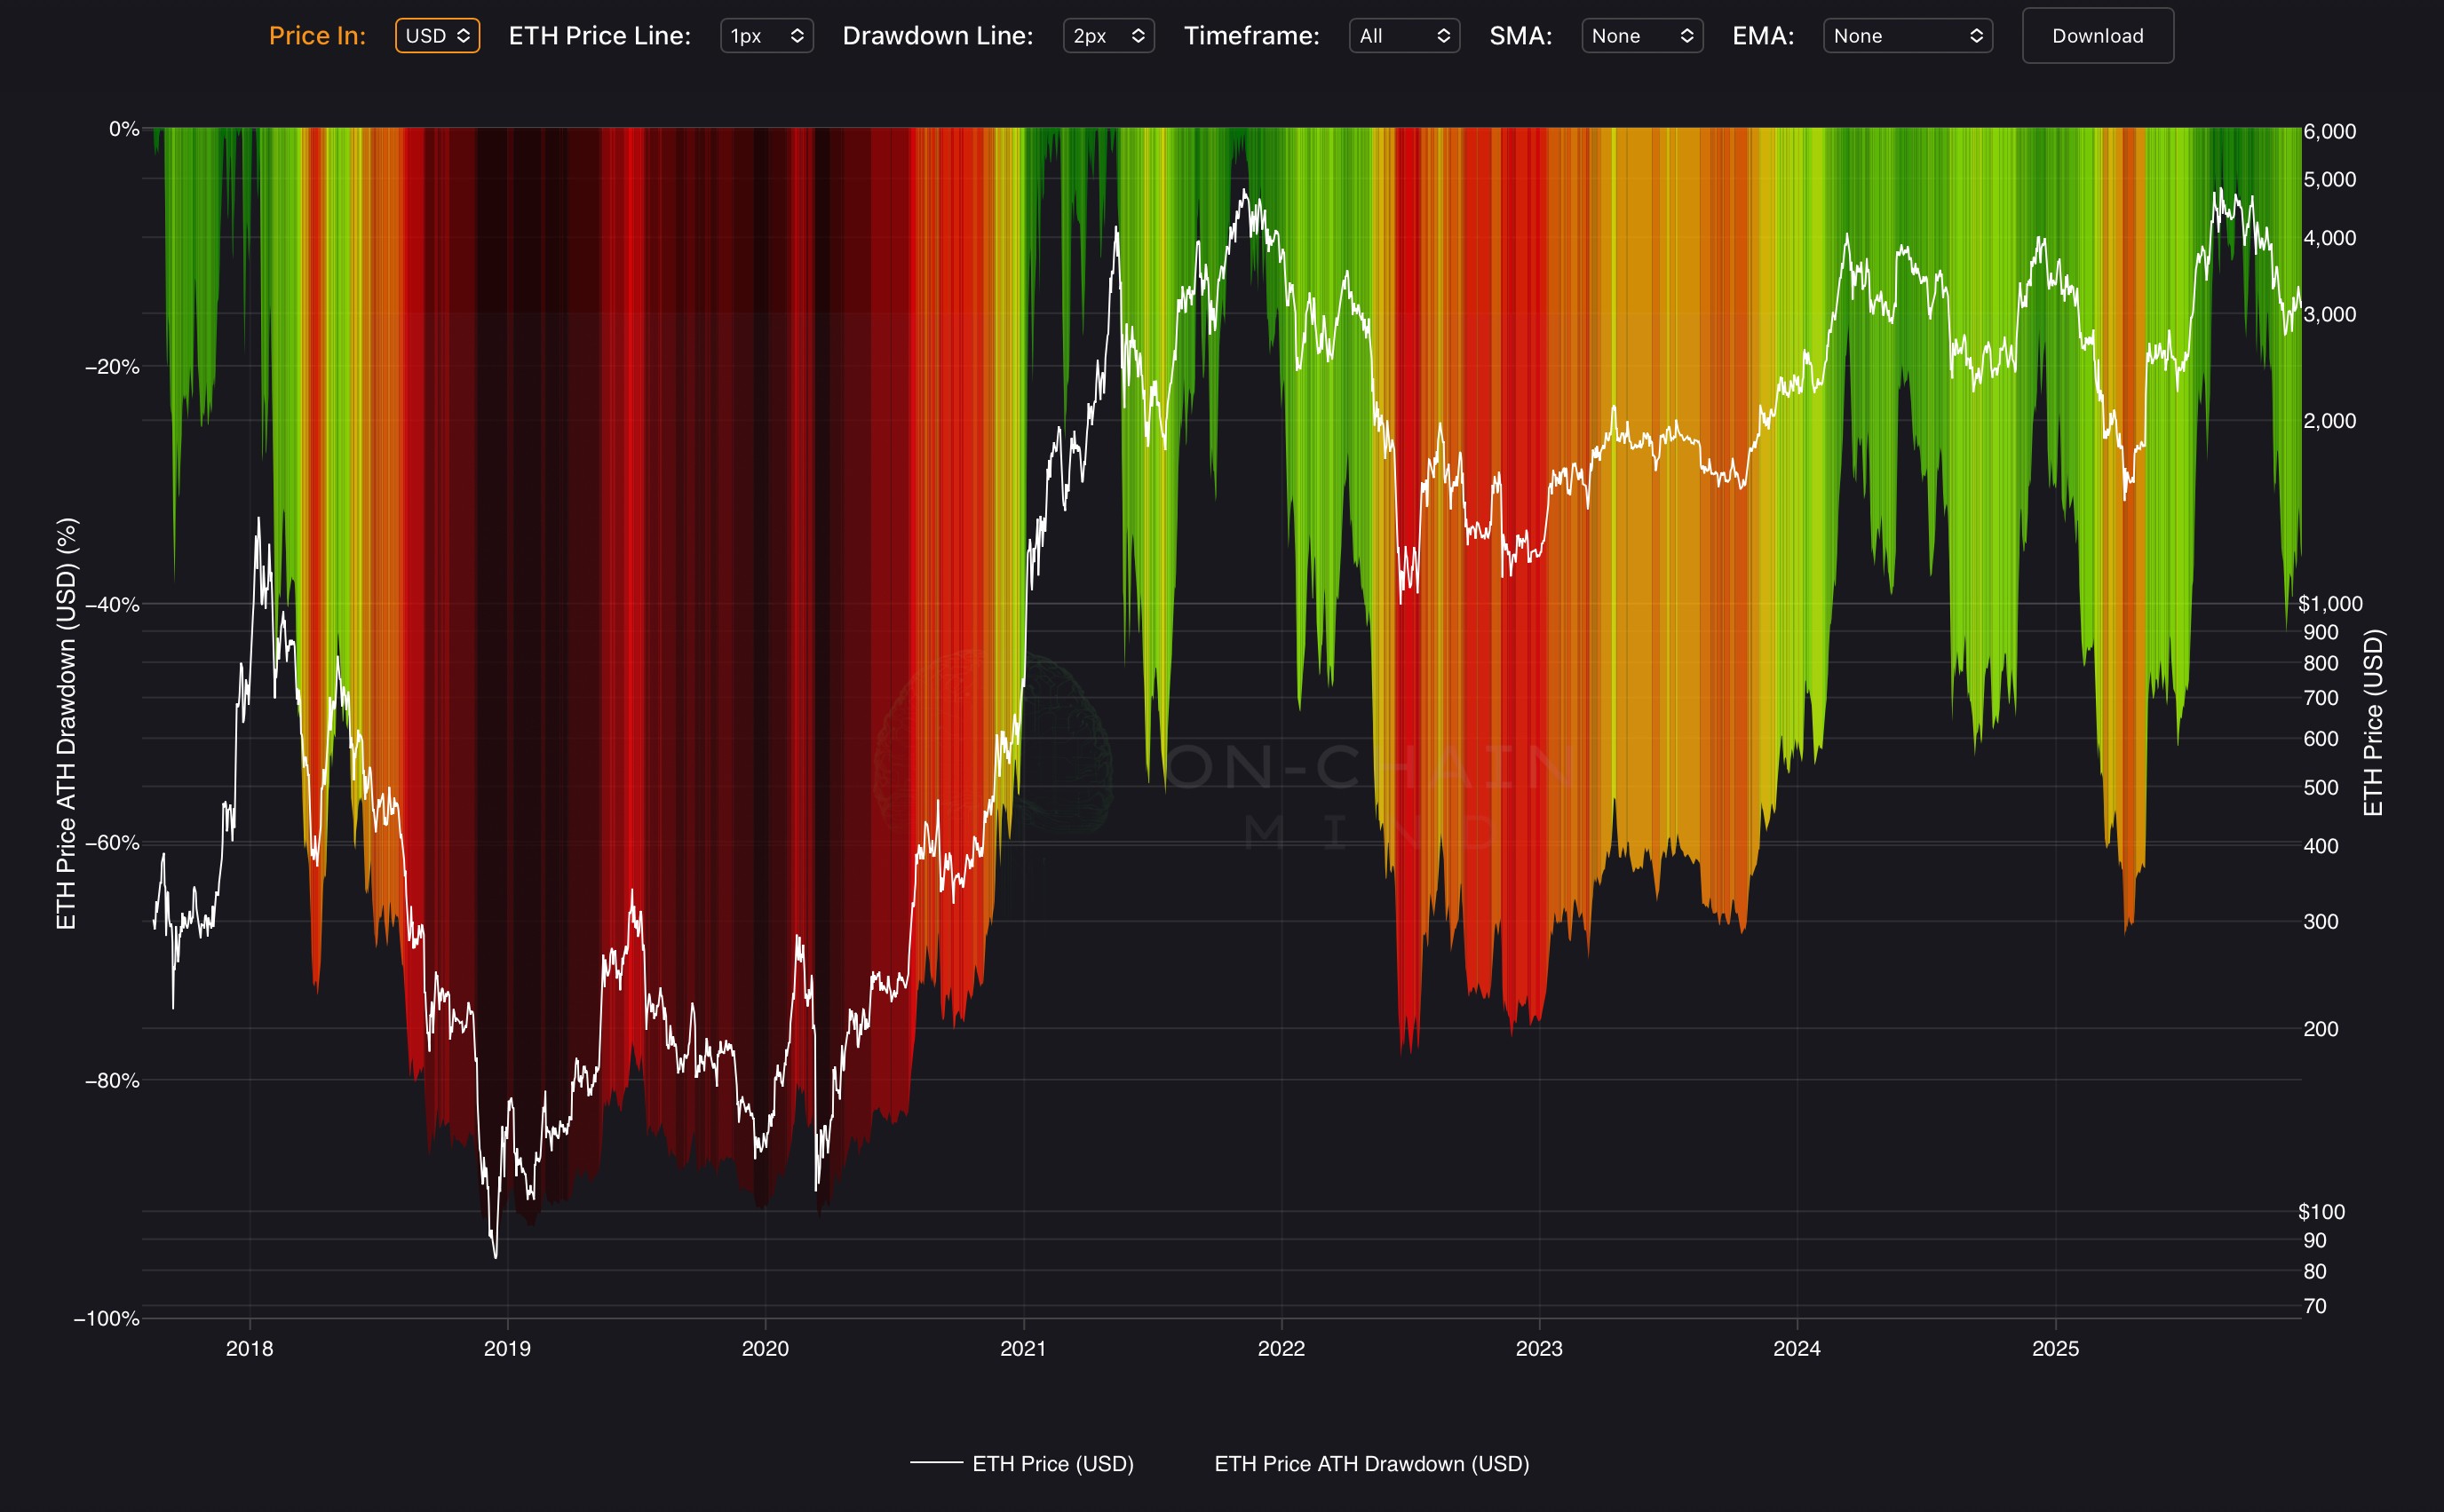The image size is (2444, 1512).
Task: Click the $1,000 price axis label
Action: pos(2329,603)
